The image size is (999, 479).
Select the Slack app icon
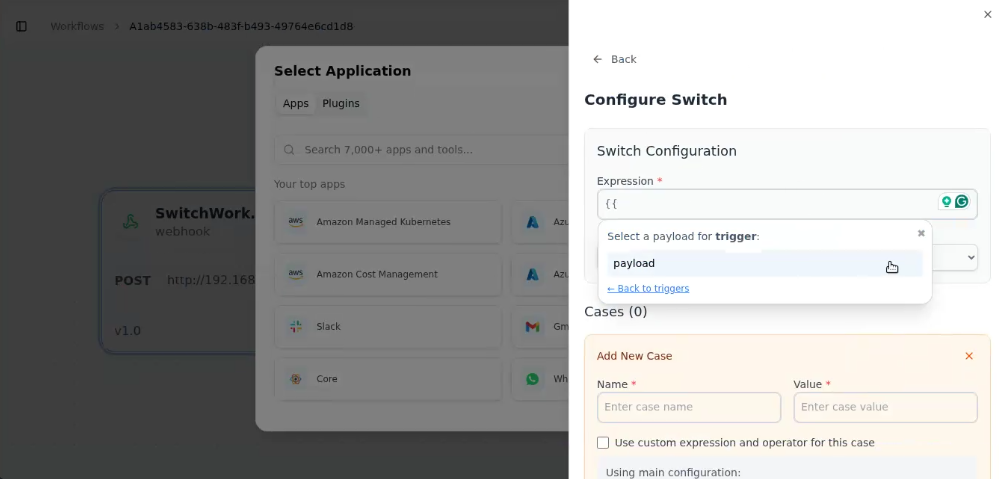tap(296, 326)
